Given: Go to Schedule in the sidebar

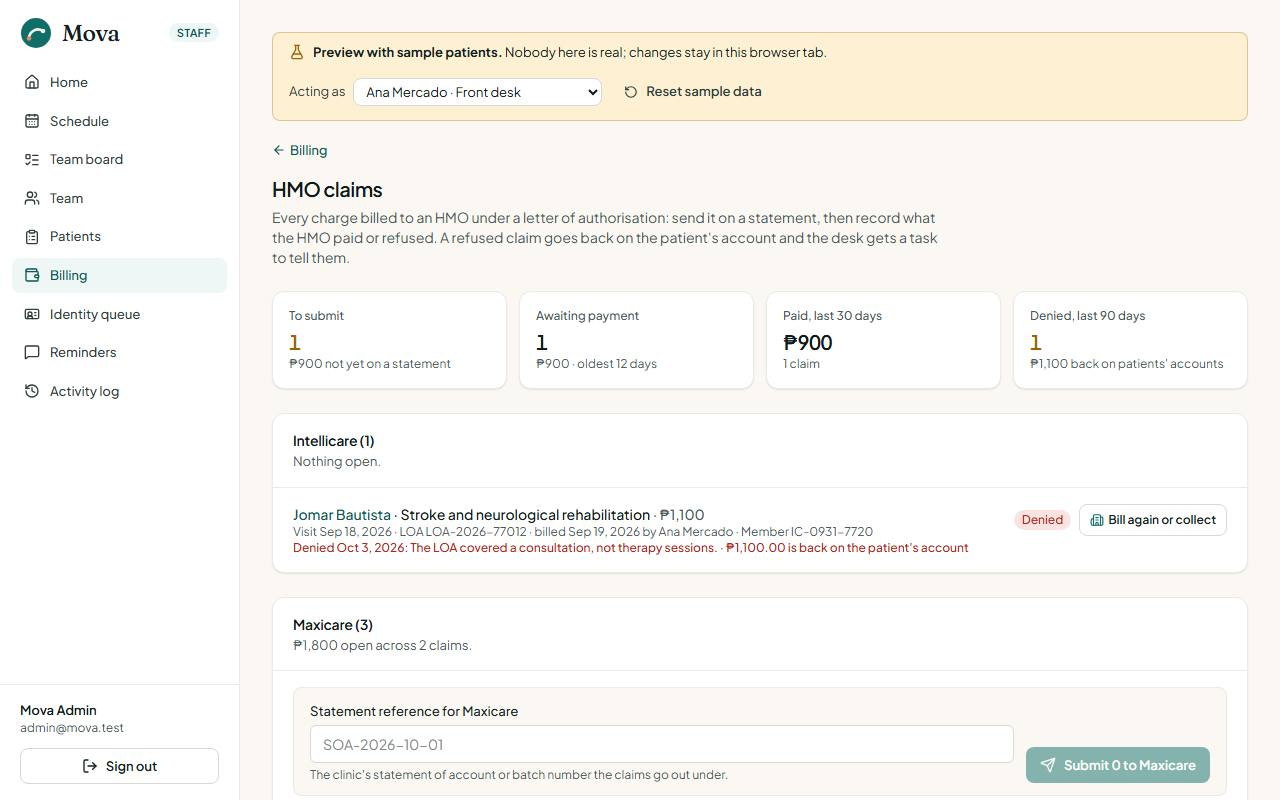Looking at the screenshot, I should (x=120, y=121).
